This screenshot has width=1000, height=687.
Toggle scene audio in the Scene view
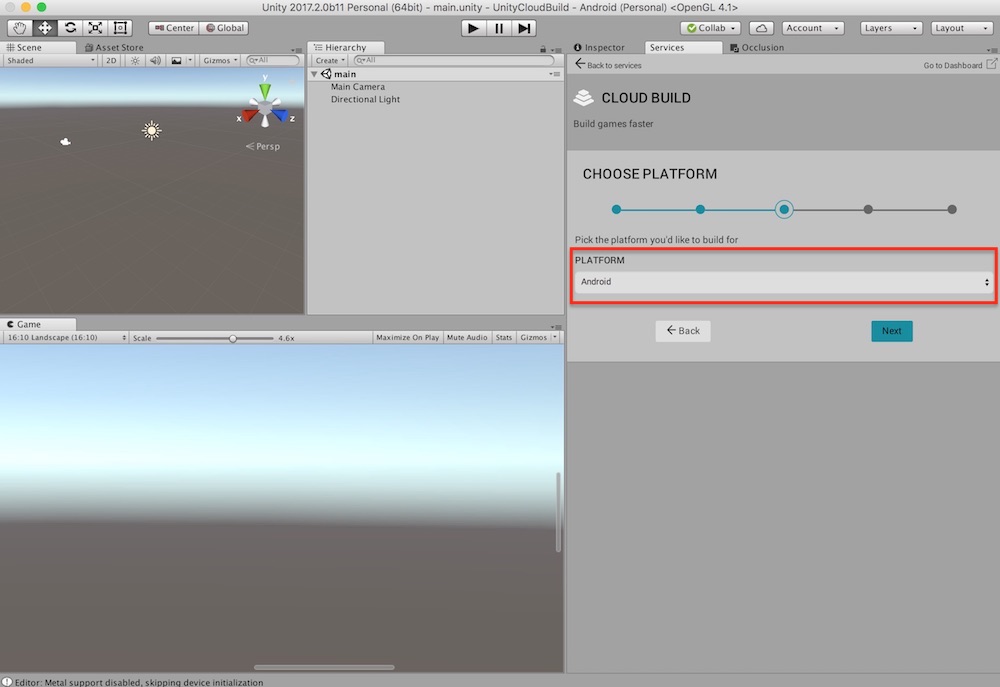click(153, 60)
